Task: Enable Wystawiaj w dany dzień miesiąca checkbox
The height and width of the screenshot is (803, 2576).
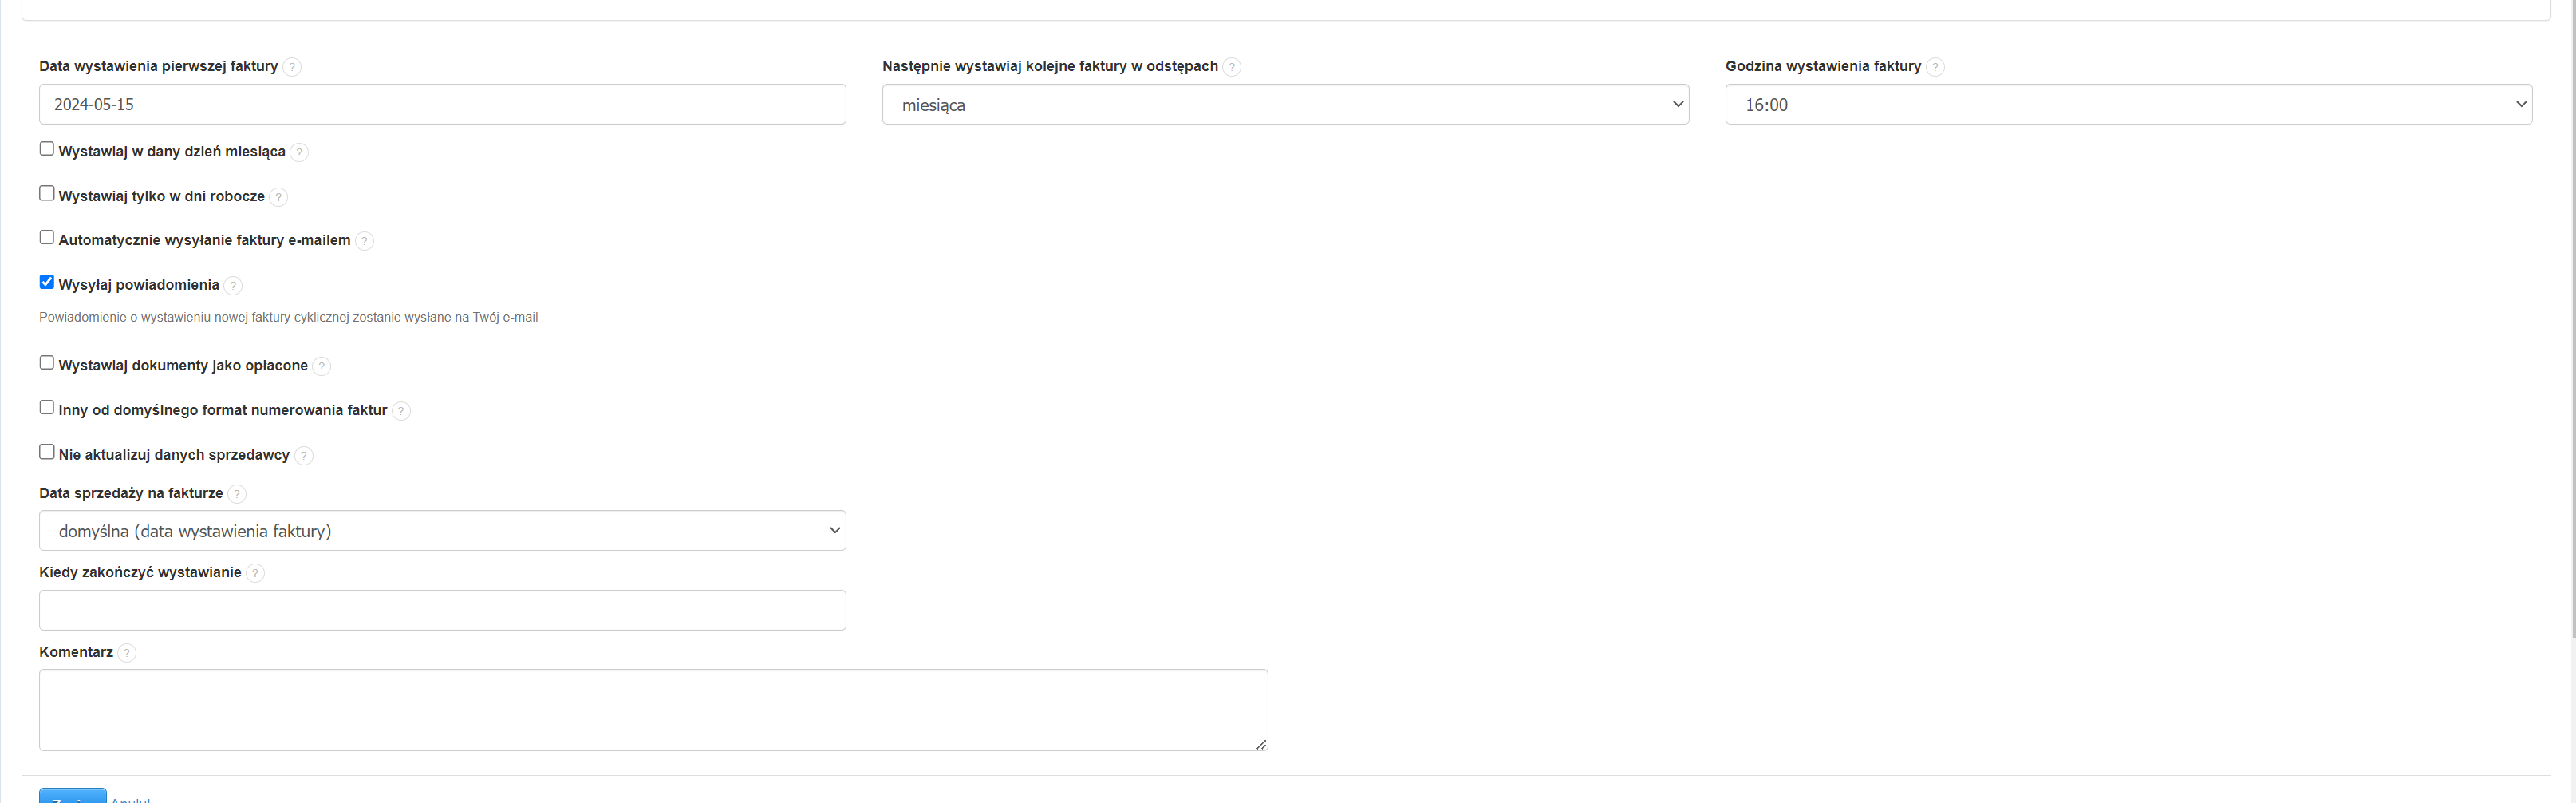Action: tap(47, 149)
